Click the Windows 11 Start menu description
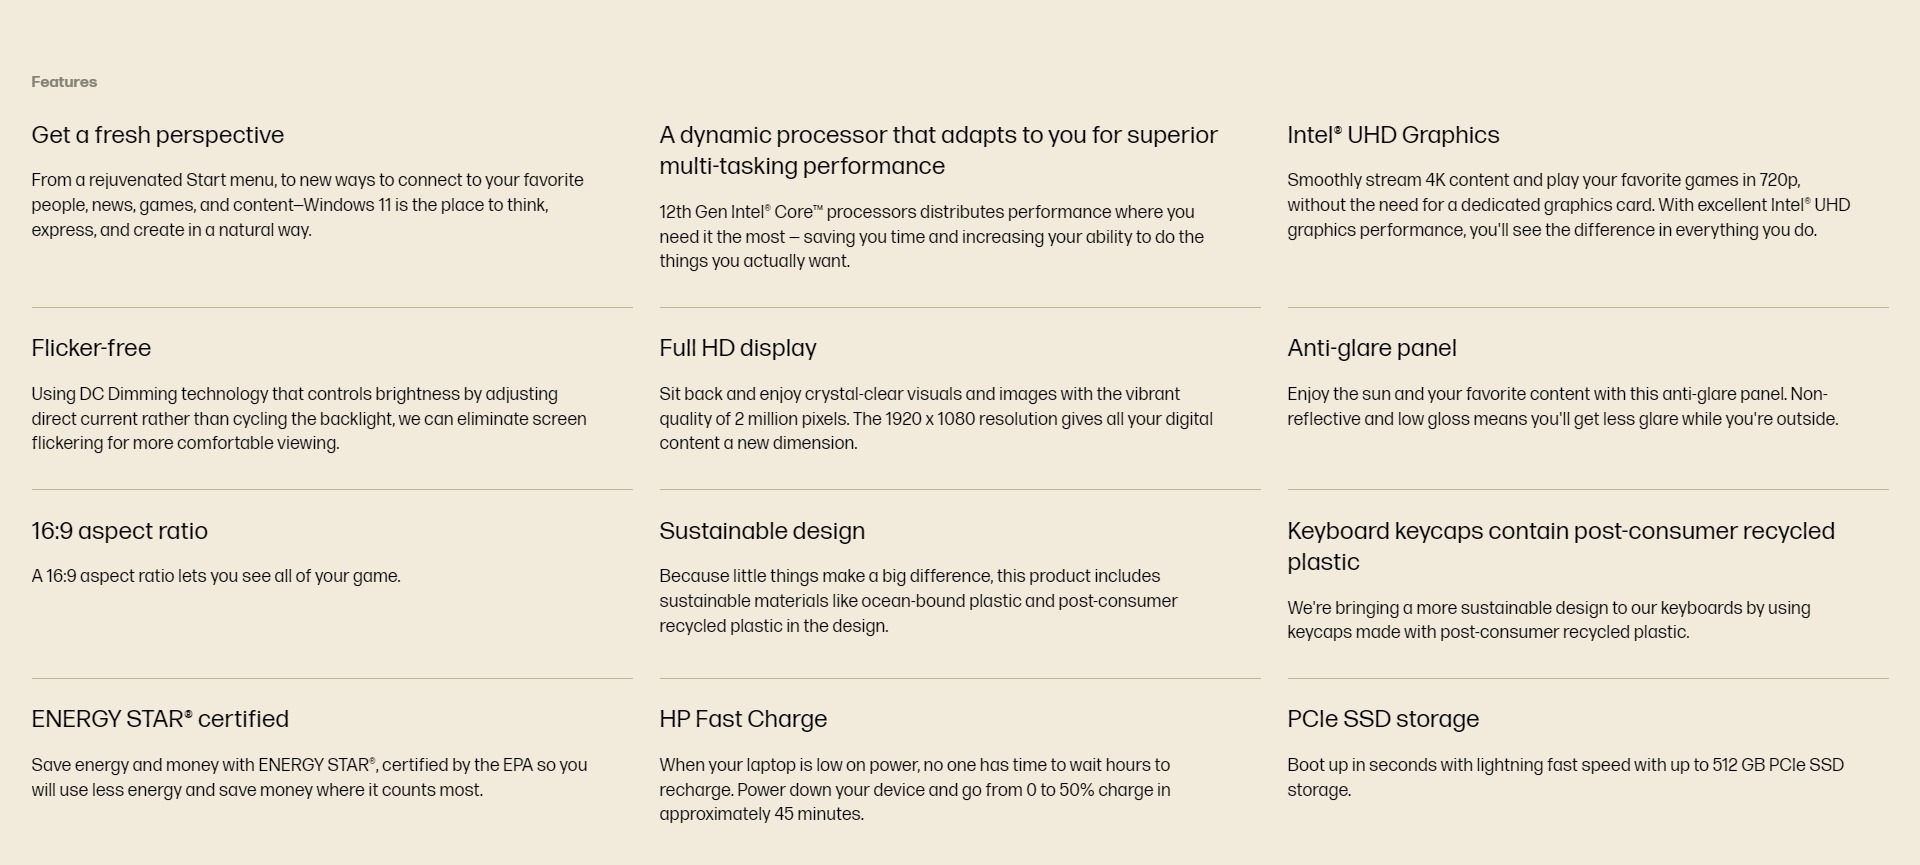The width and height of the screenshot is (1920, 865). pos(307,205)
